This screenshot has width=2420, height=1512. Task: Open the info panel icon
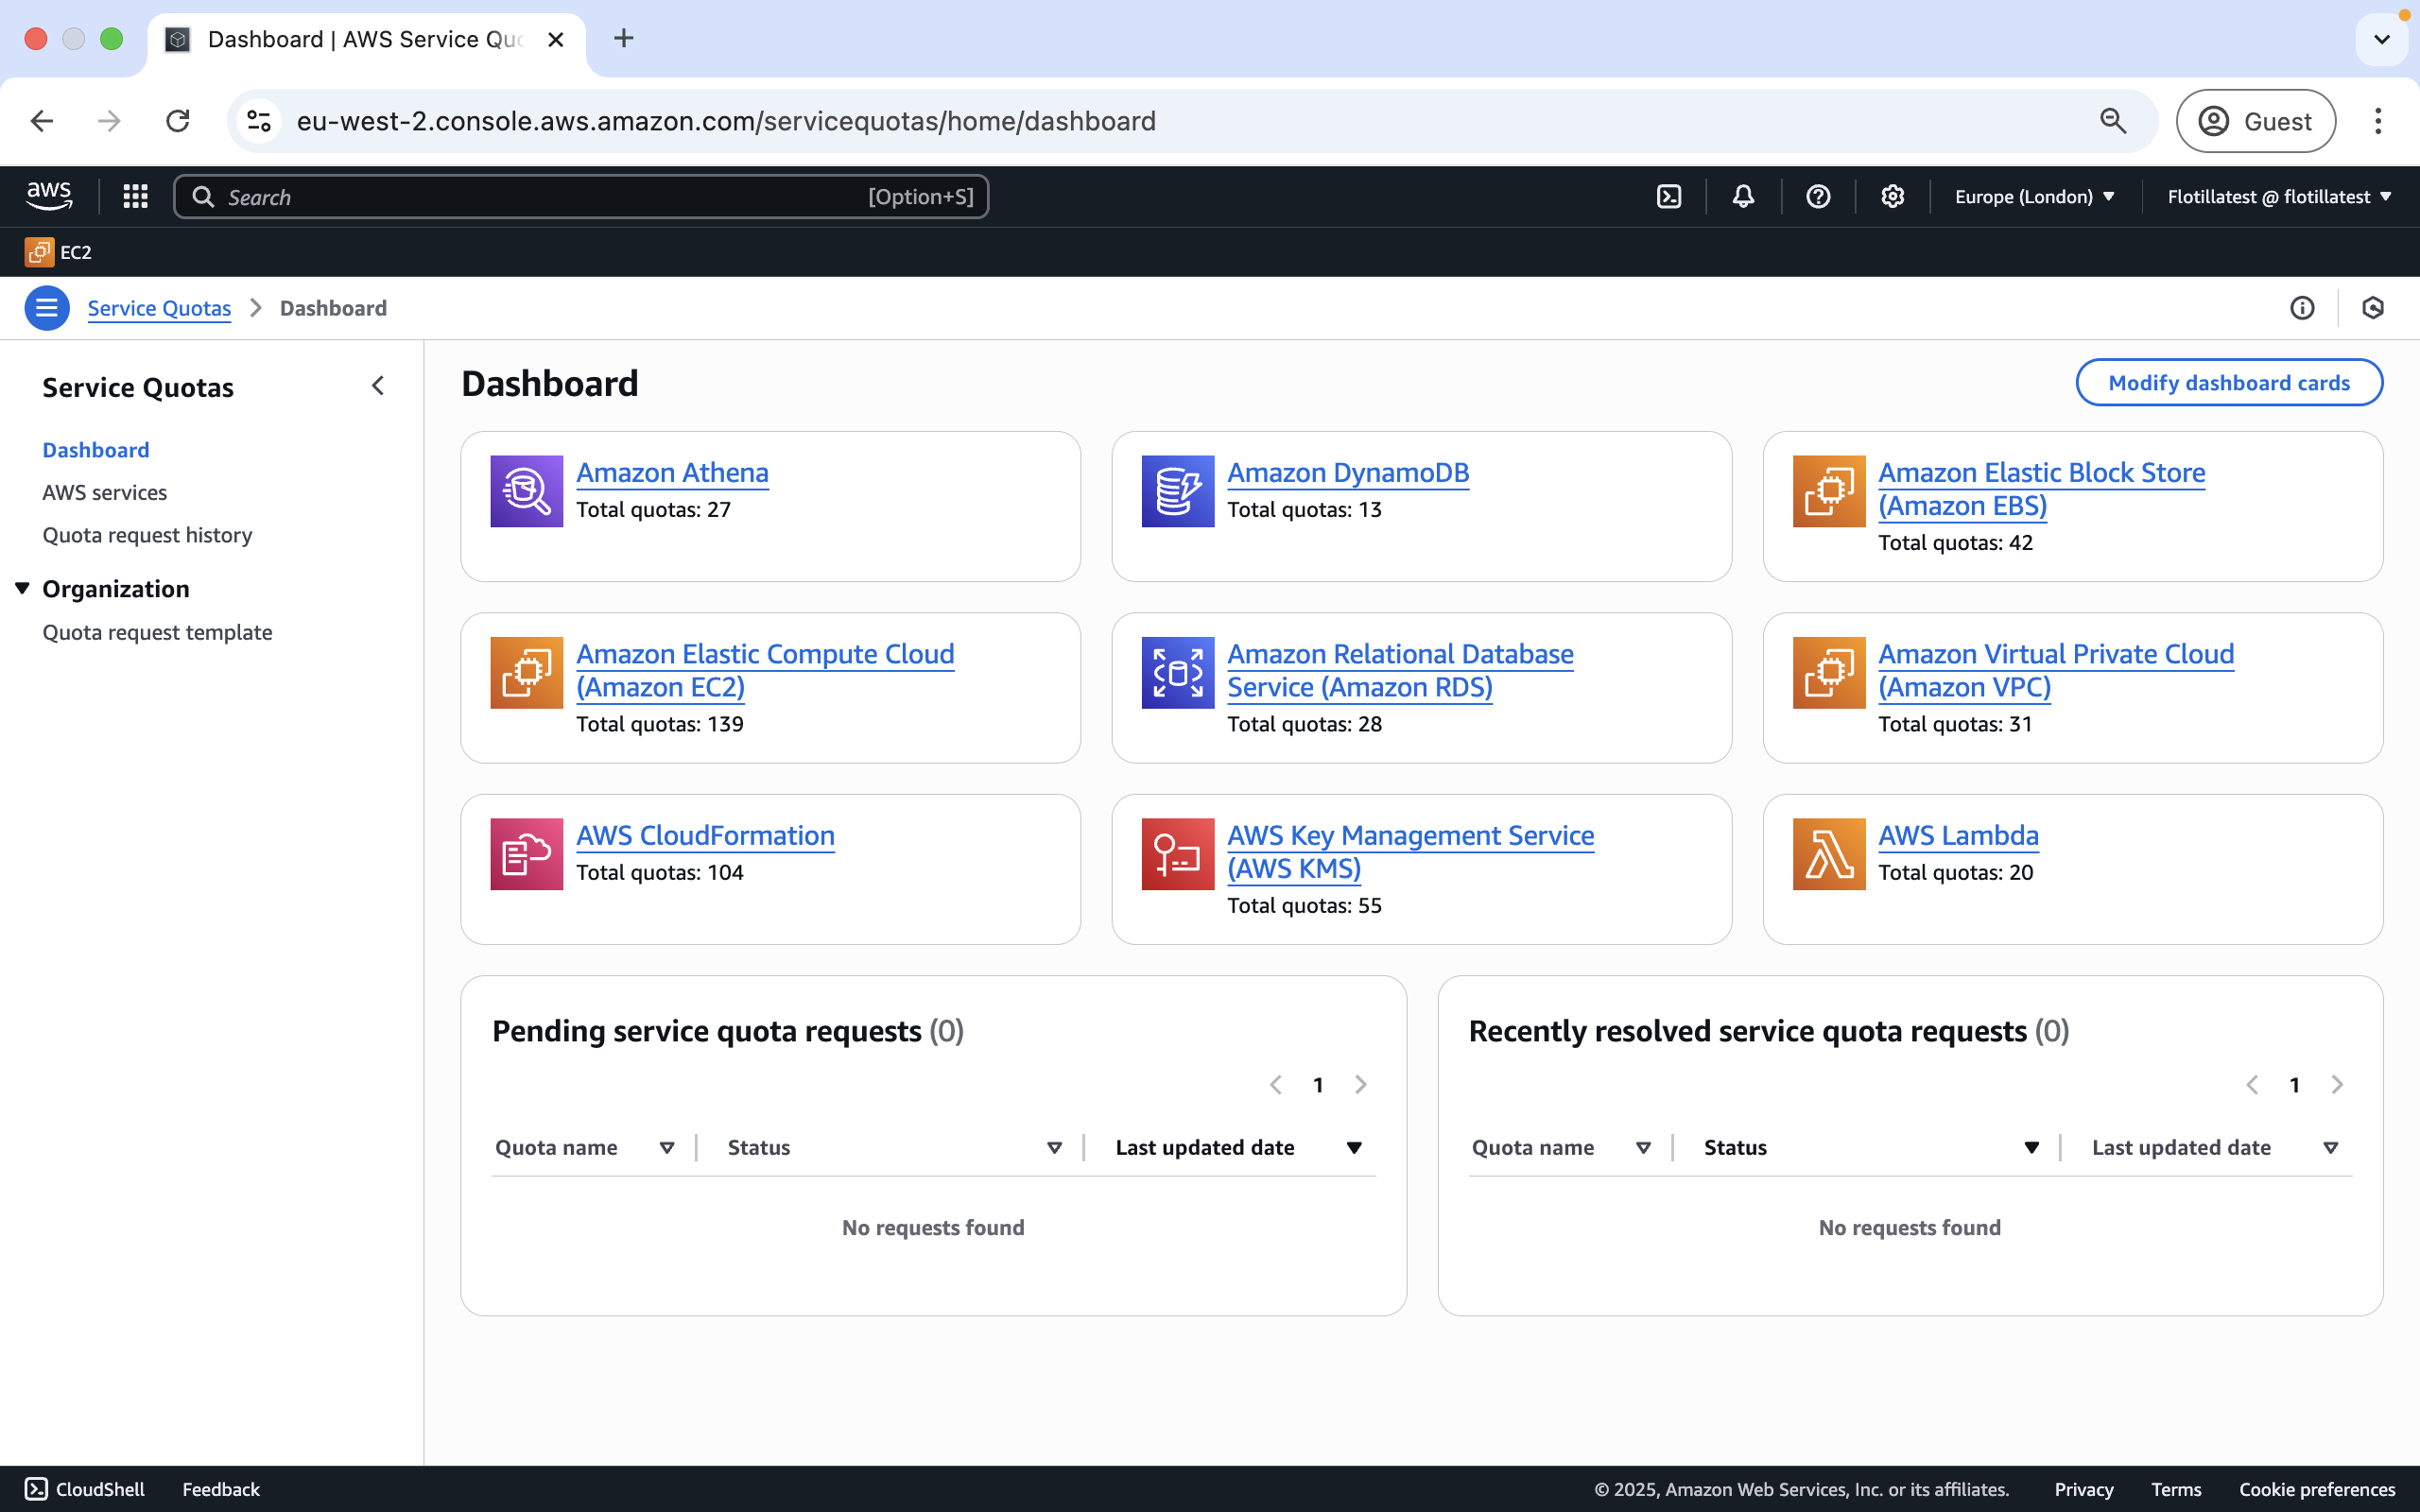2302,308
